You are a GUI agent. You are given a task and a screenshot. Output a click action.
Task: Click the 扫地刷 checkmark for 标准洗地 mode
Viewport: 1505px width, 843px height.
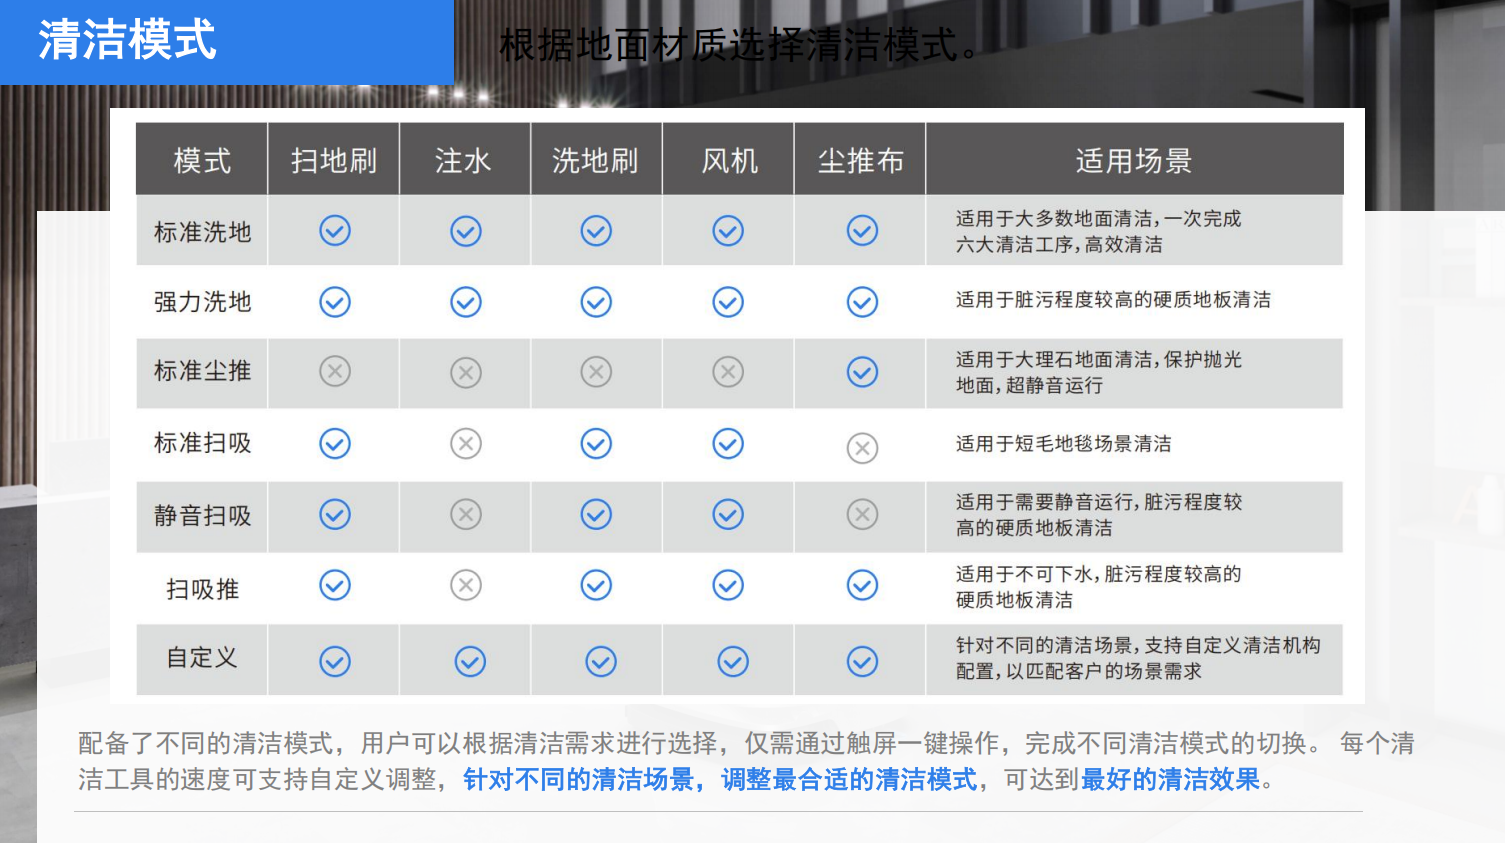coord(333,230)
